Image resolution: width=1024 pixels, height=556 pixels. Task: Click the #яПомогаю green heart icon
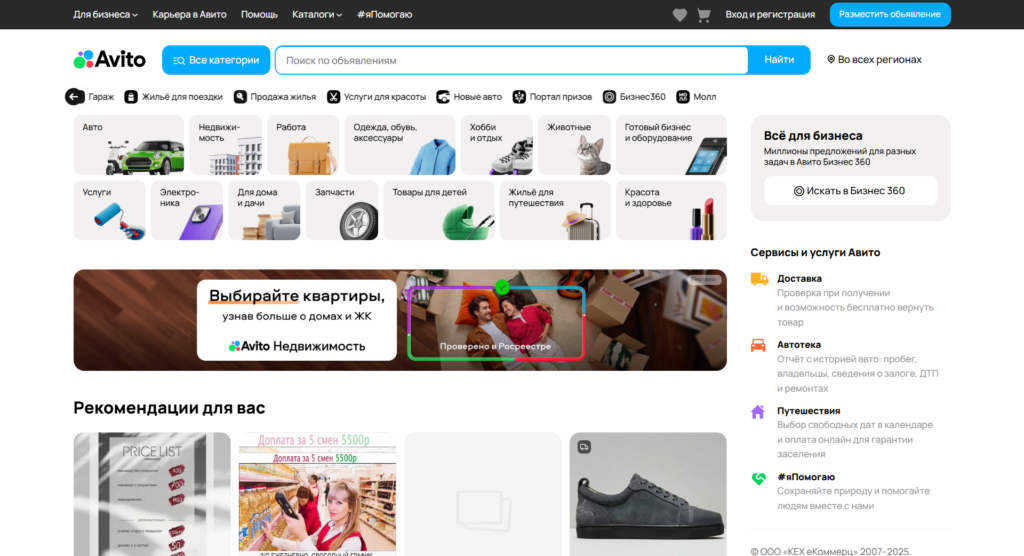(x=758, y=478)
